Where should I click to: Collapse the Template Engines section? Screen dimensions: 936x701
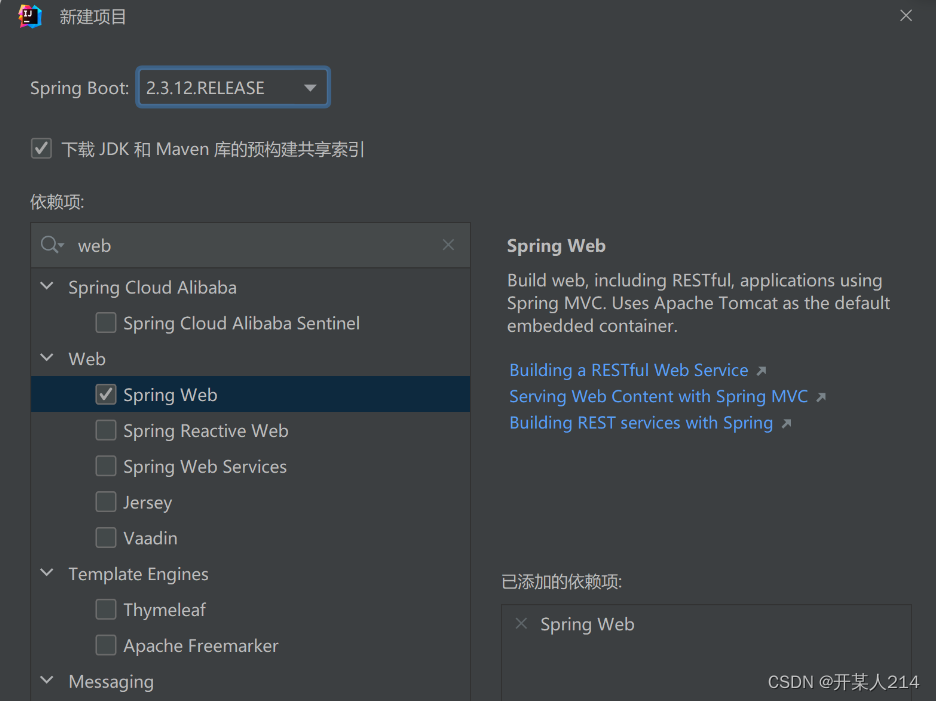tap(46, 573)
